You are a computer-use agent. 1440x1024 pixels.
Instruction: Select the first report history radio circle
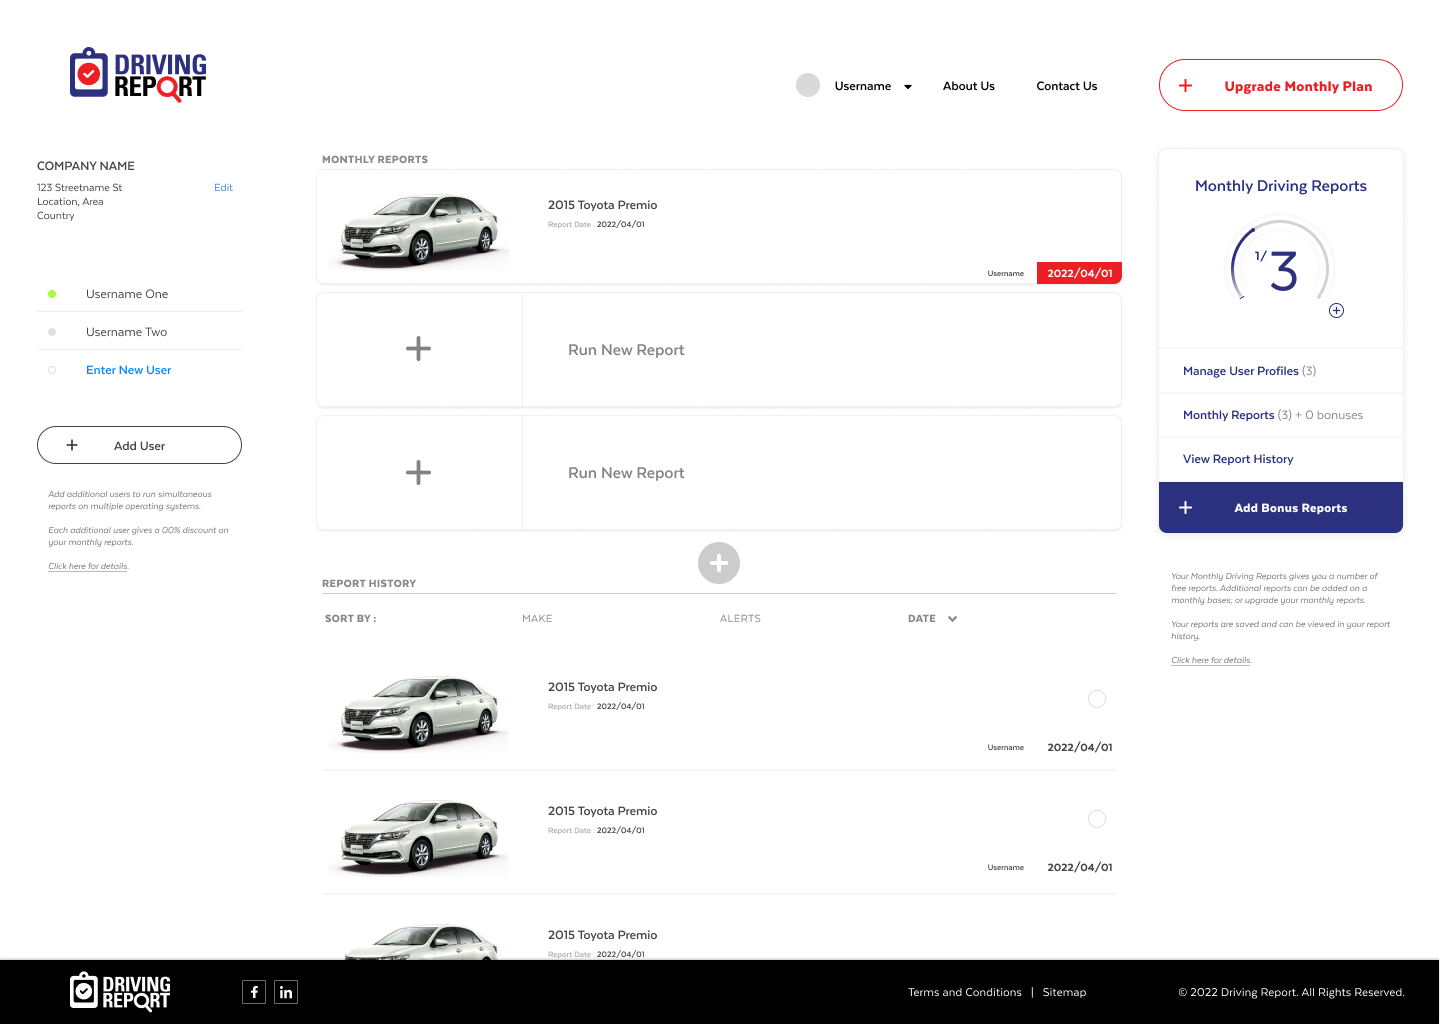click(x=1097, y=699)
